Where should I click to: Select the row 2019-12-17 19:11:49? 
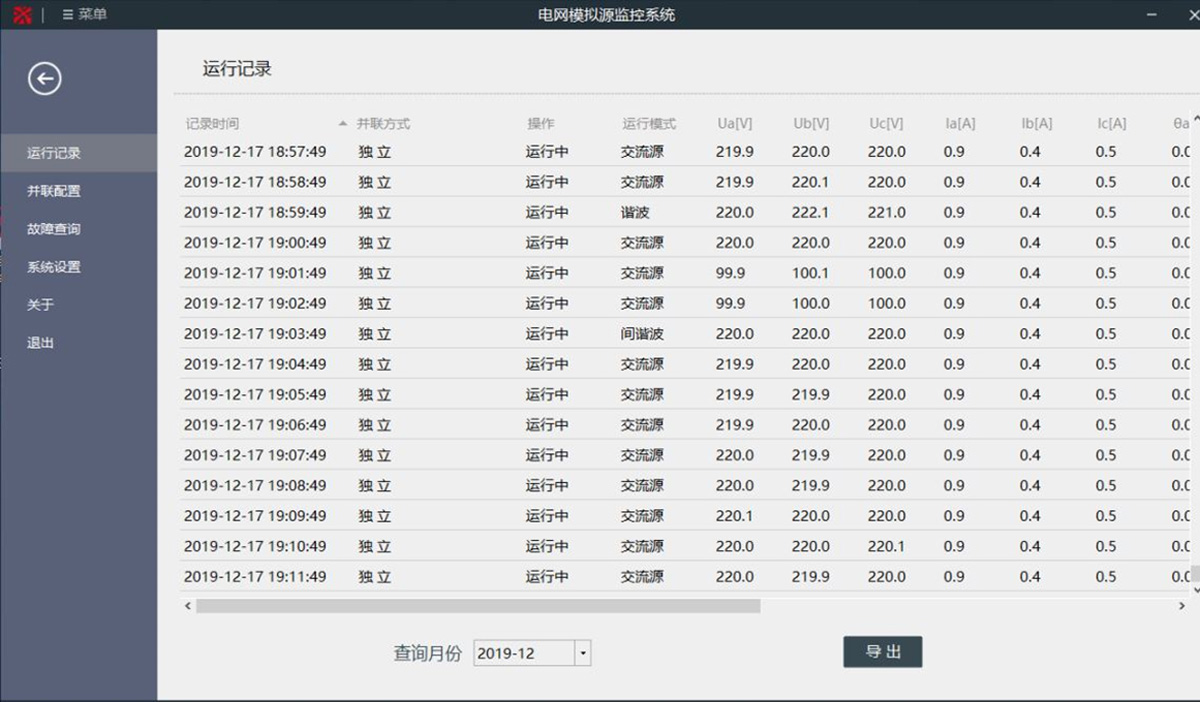[x=686, y=576]
